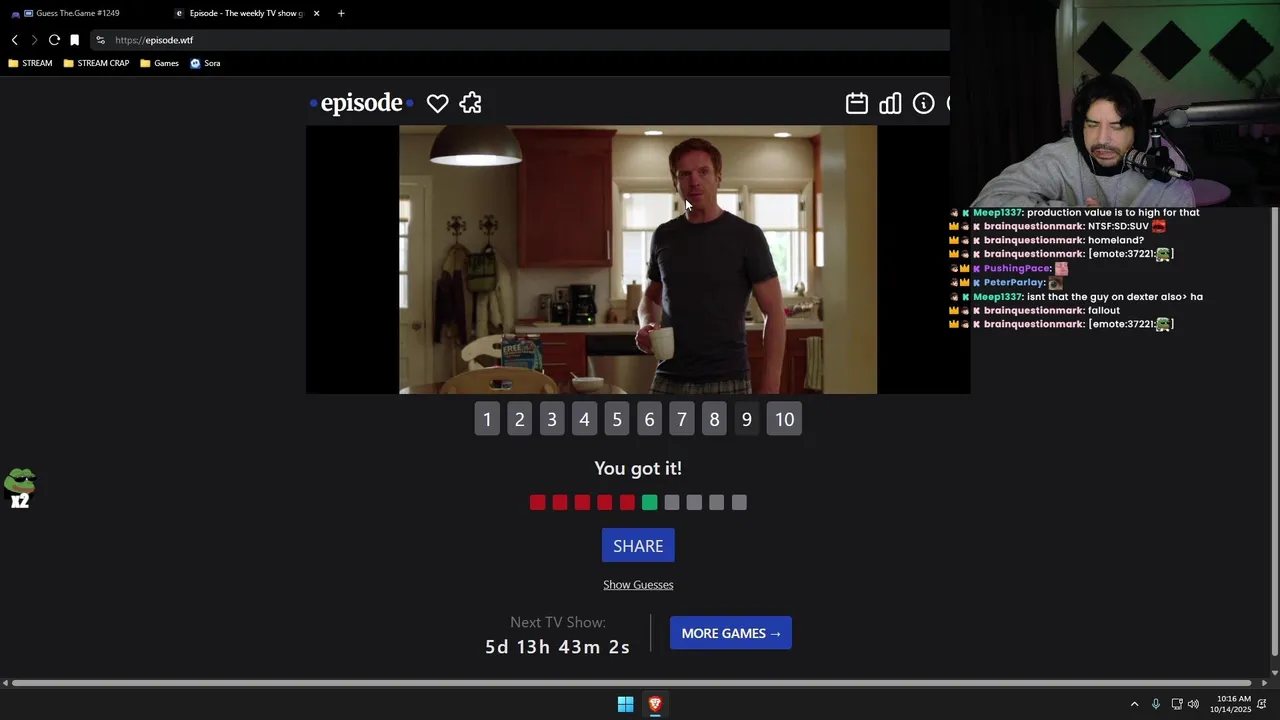Click the TV show frame image
The height and width of the screenshot is (720, 1280).
click(x=638, y=260)
